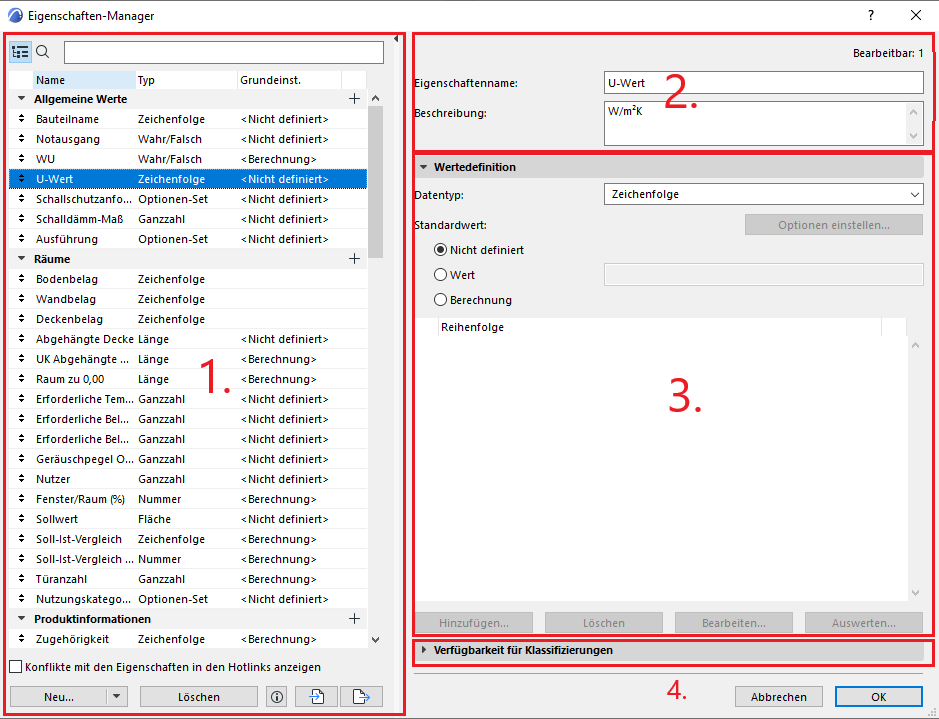Select the Wert radio button
This screenshot has height=719, width=939.
pos(440,275)
